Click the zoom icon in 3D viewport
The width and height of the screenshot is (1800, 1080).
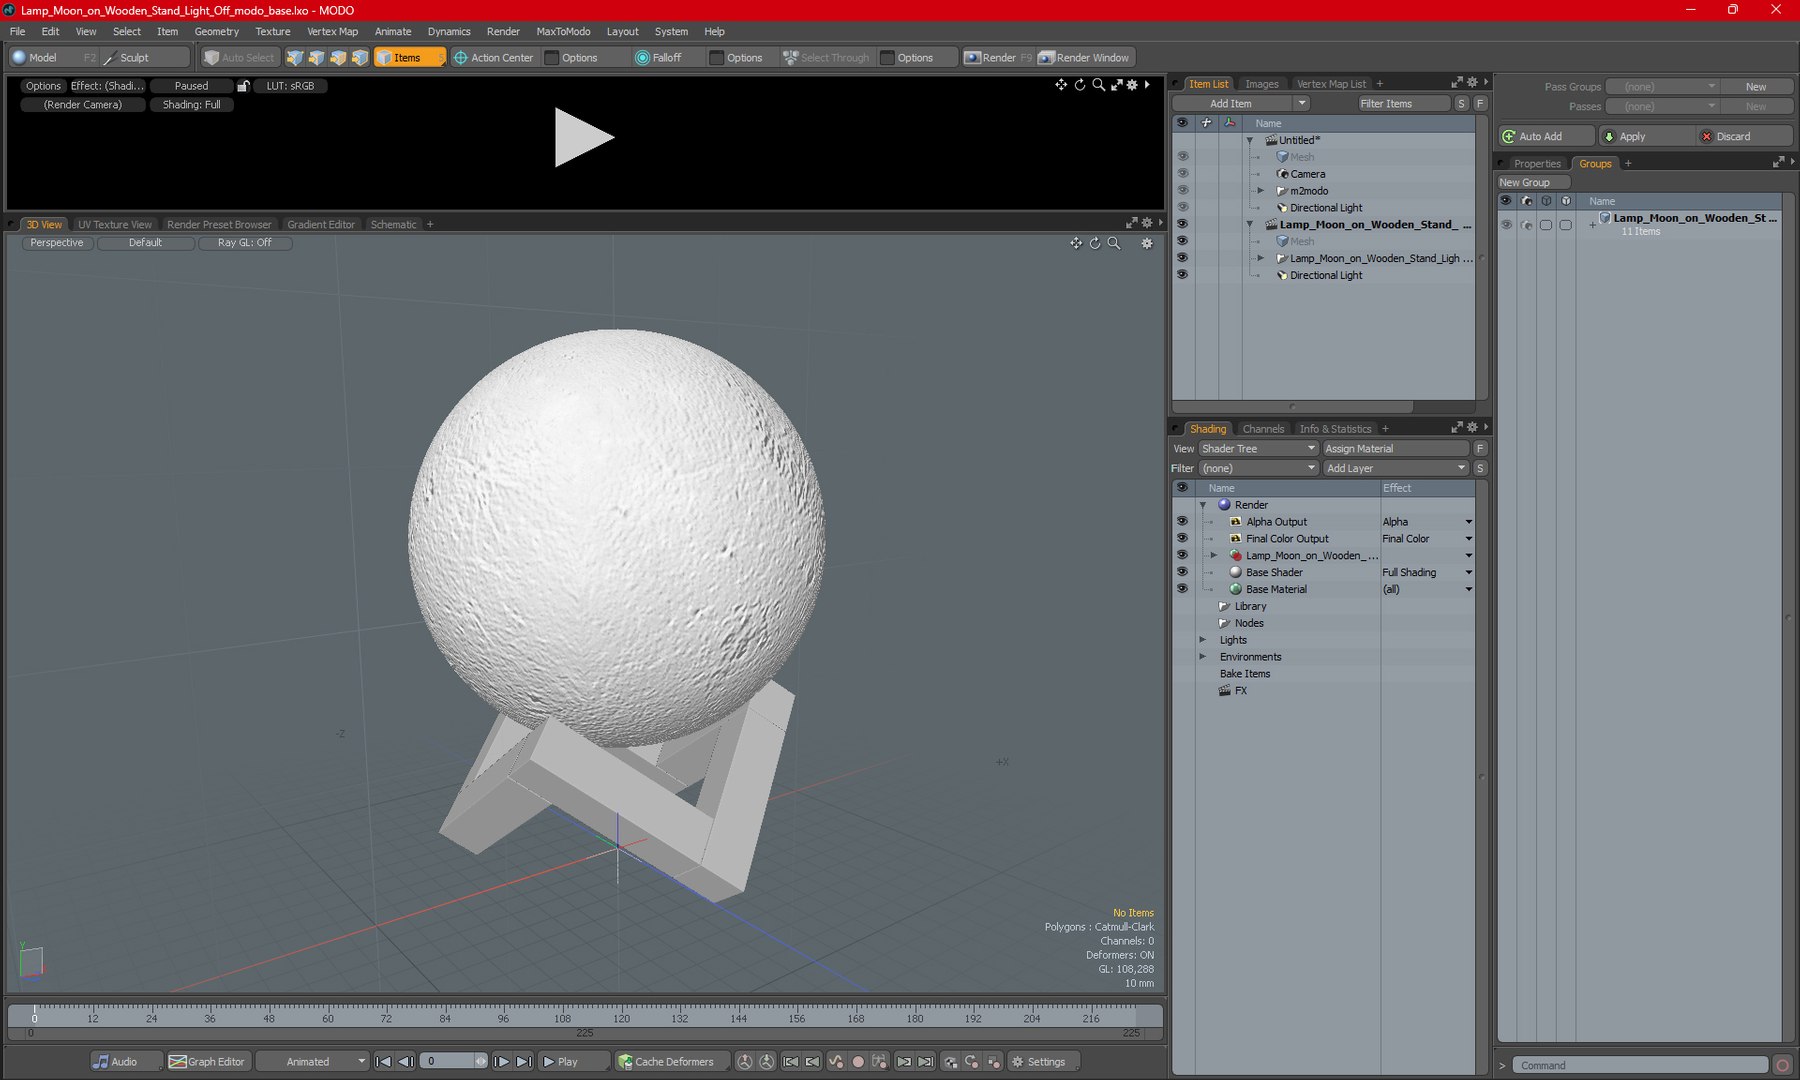pyautogui.click(x=1114, y=243)
